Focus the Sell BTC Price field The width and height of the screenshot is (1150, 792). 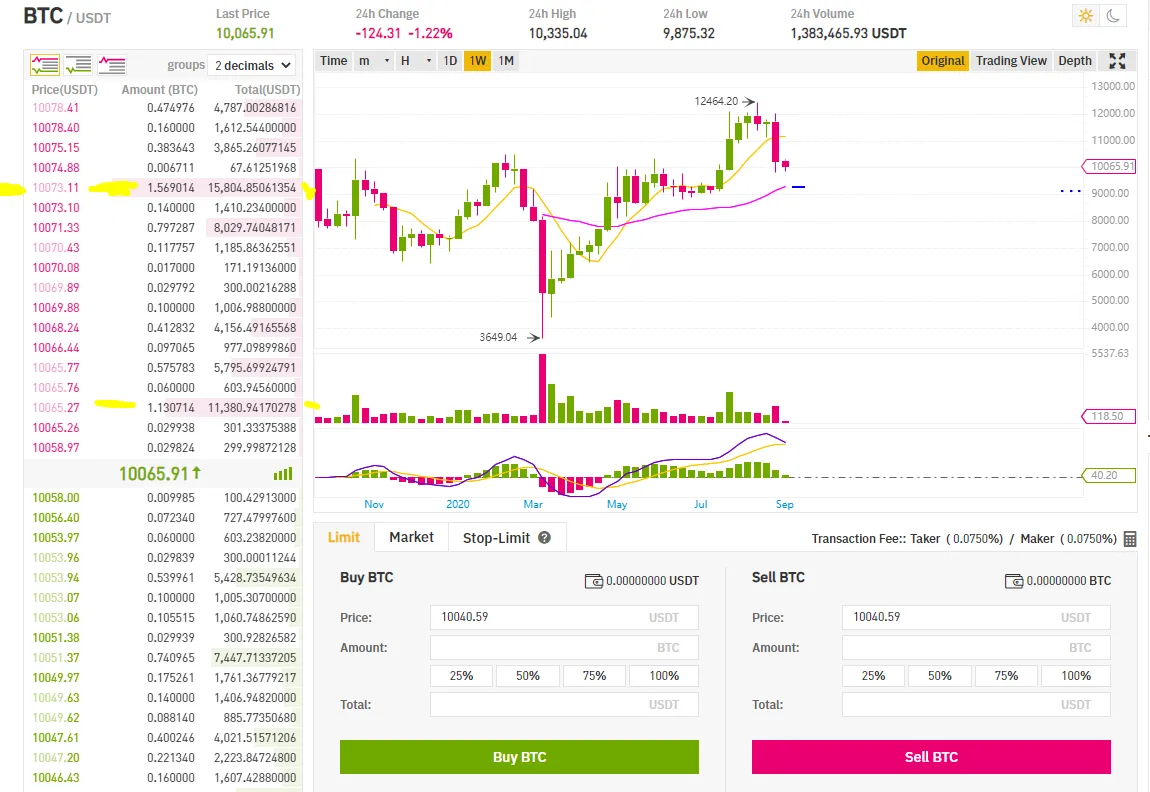[x=976, y=617]
